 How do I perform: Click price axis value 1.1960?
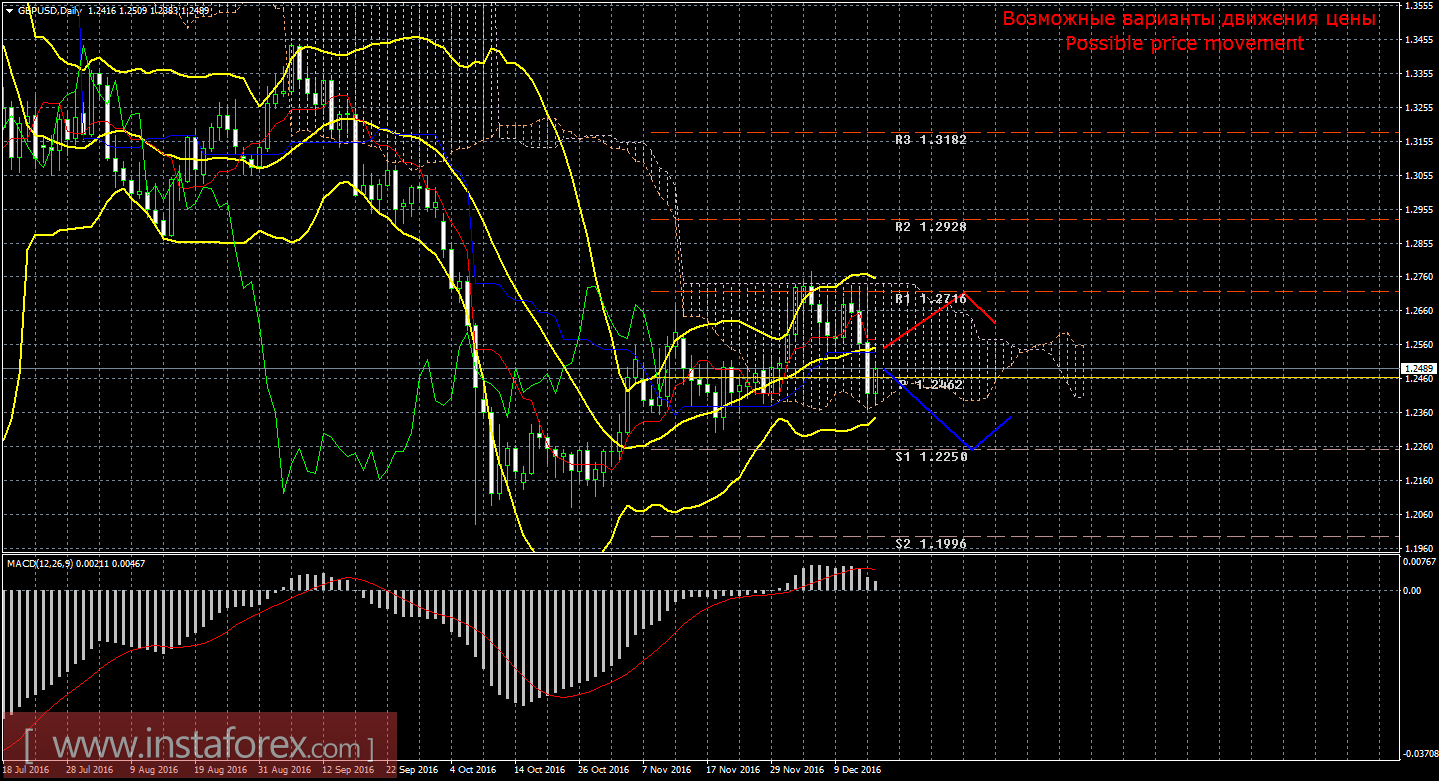pos(1418,549)
